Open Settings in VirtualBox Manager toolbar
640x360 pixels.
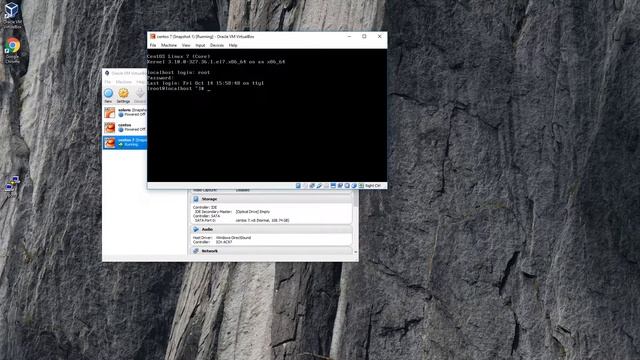123,96
